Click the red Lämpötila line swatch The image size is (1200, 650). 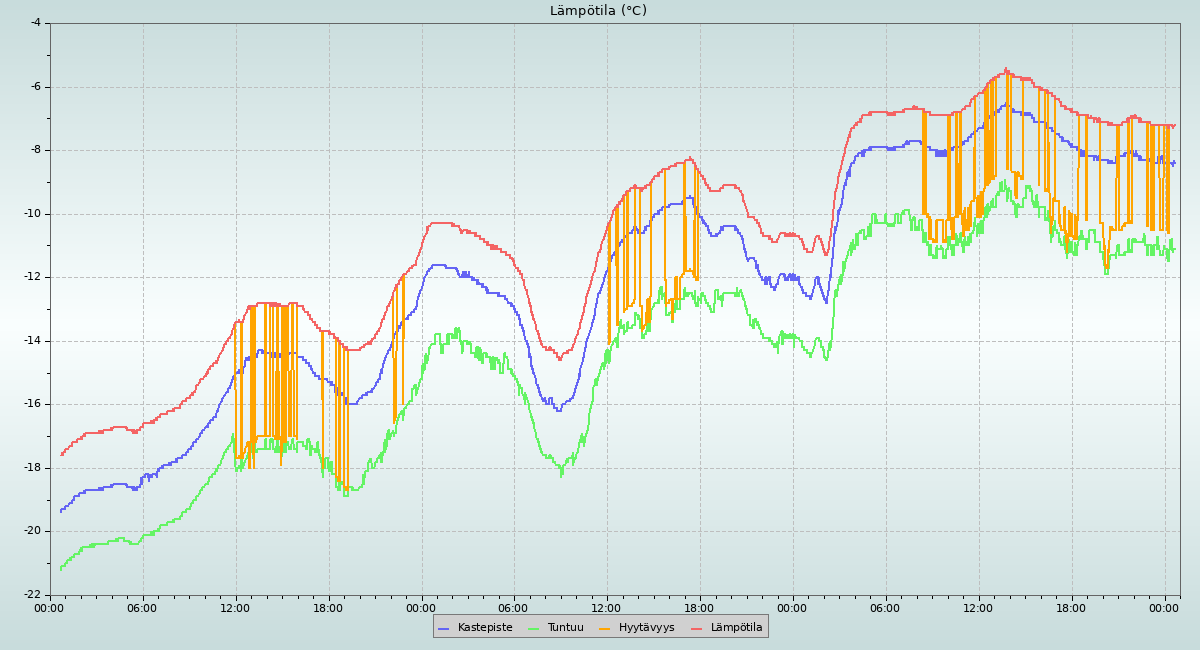point(697,628)
